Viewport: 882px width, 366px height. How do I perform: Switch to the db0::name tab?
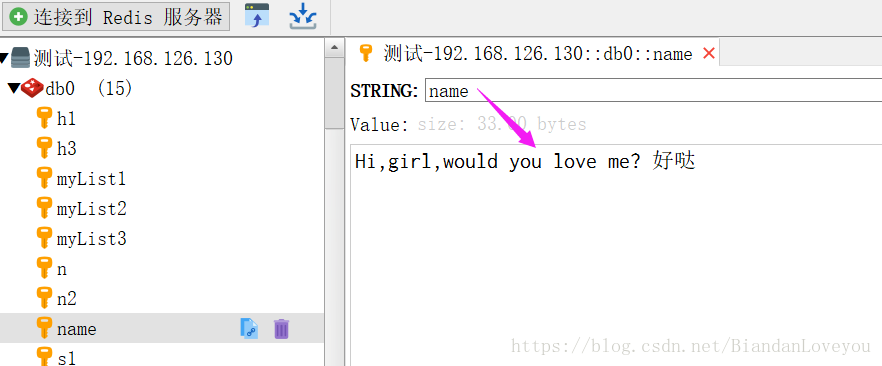(x=532, y=53)
